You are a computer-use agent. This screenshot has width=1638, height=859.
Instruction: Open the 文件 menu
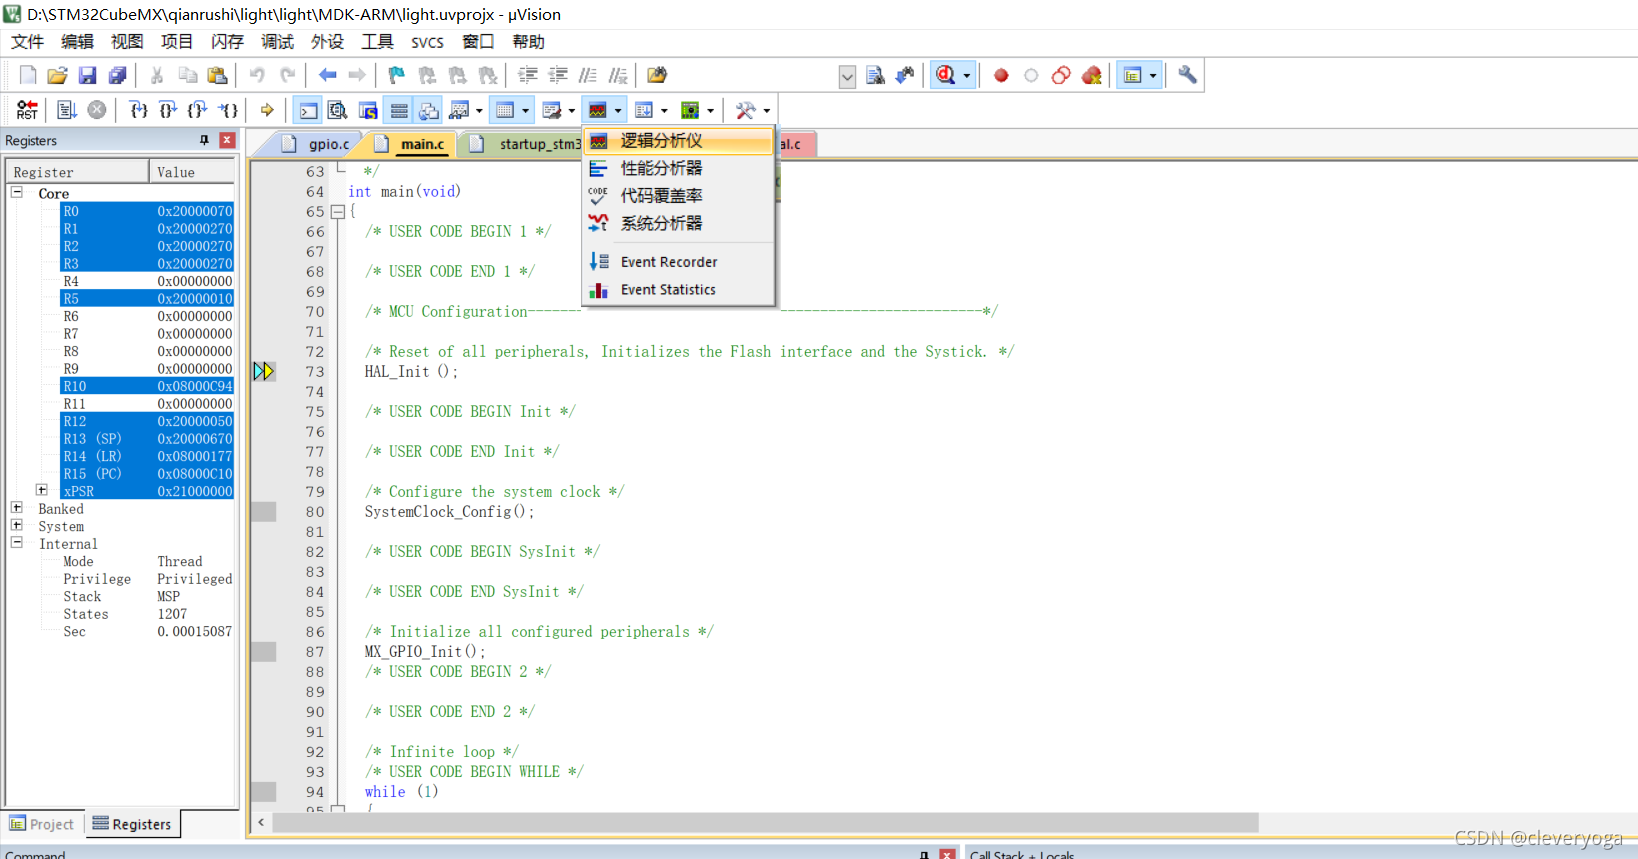click(x=27, y=41)
